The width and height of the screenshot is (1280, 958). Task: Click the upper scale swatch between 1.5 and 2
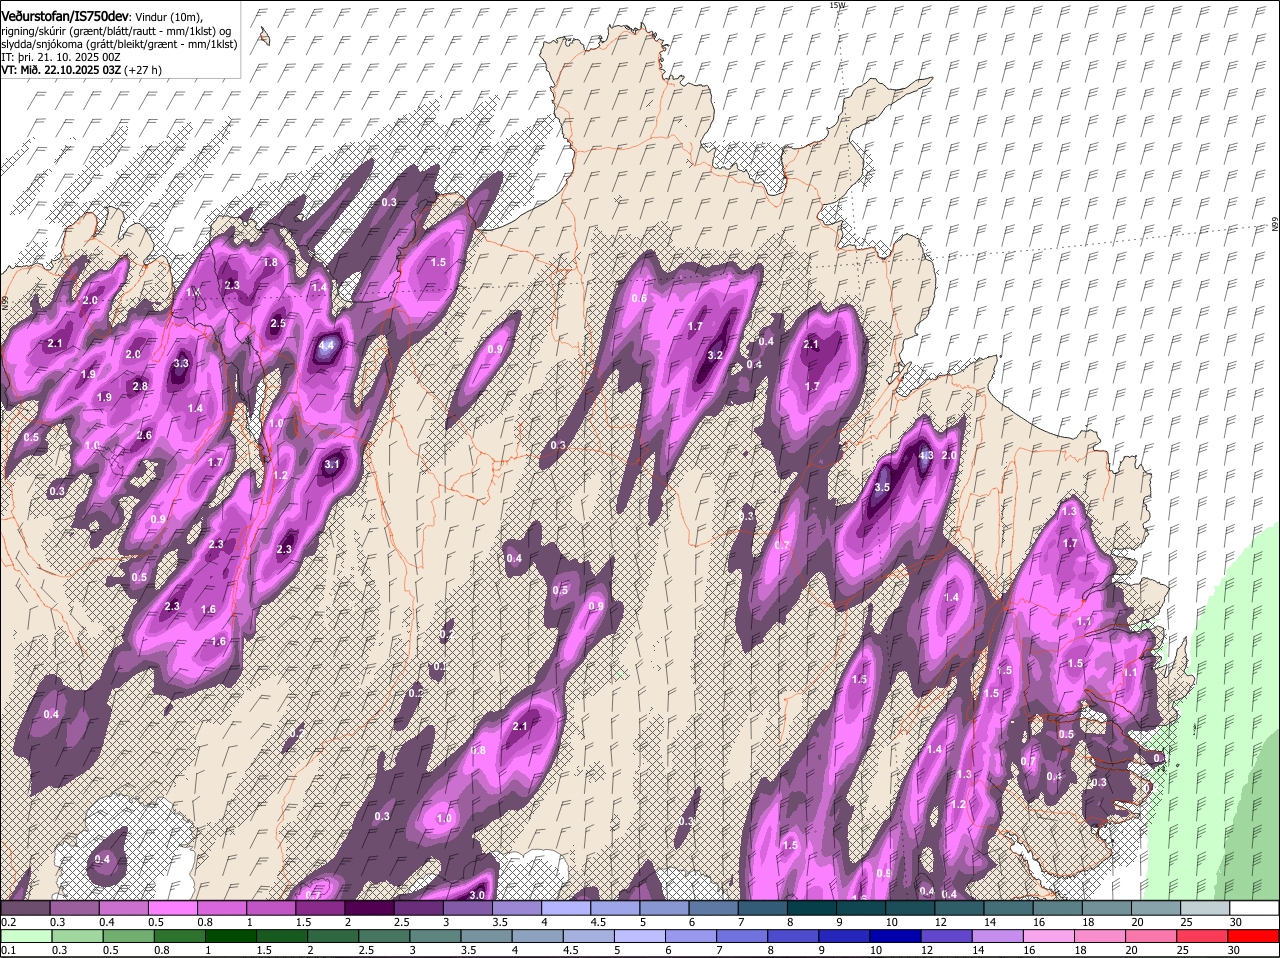pyautogui.click(x=320, y=908)
